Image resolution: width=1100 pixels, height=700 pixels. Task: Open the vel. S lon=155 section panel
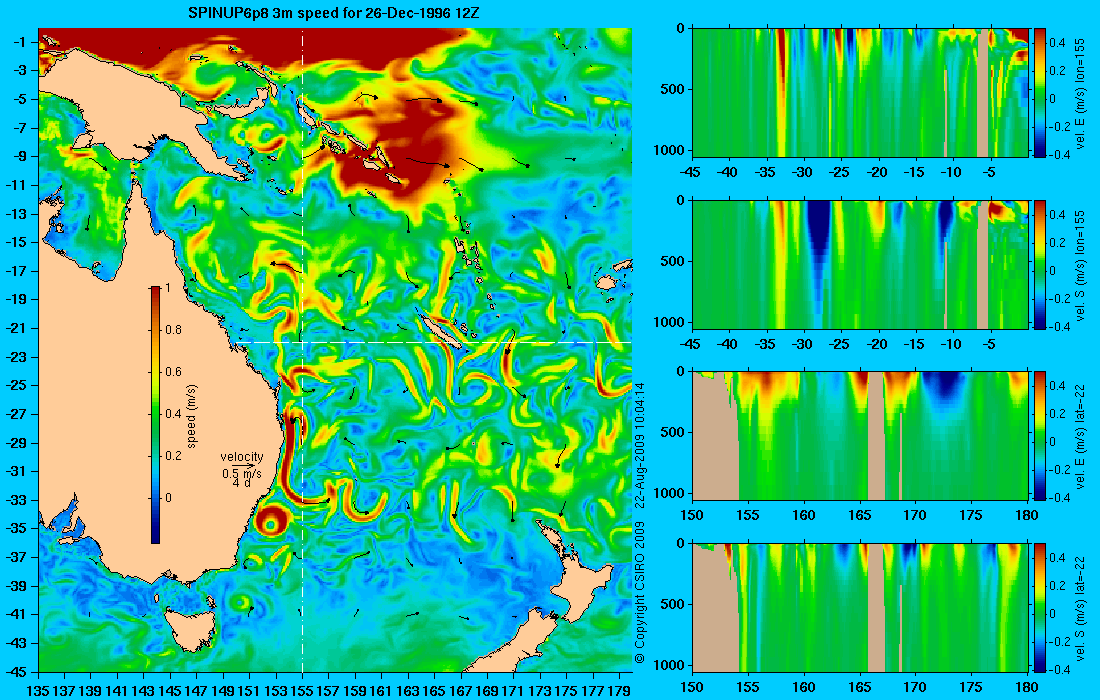(860, 264)
